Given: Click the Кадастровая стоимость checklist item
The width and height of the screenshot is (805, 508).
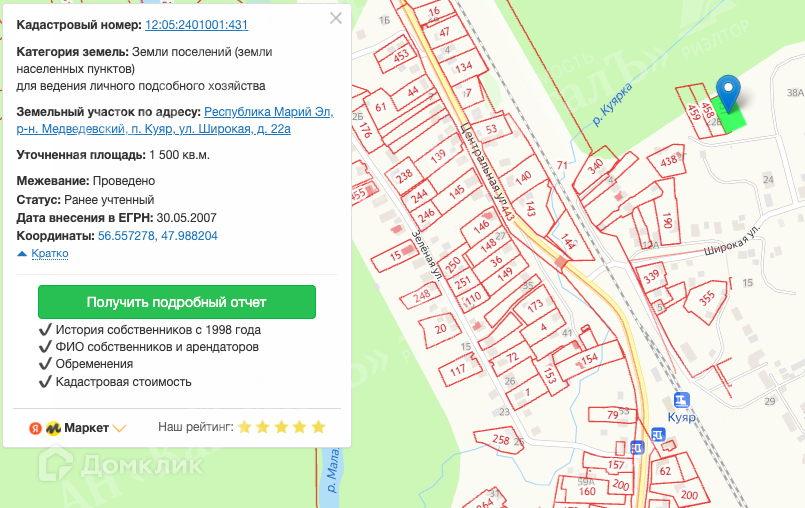Looking at the screenshot, I should pyautogui.click(x=115, y=382).
